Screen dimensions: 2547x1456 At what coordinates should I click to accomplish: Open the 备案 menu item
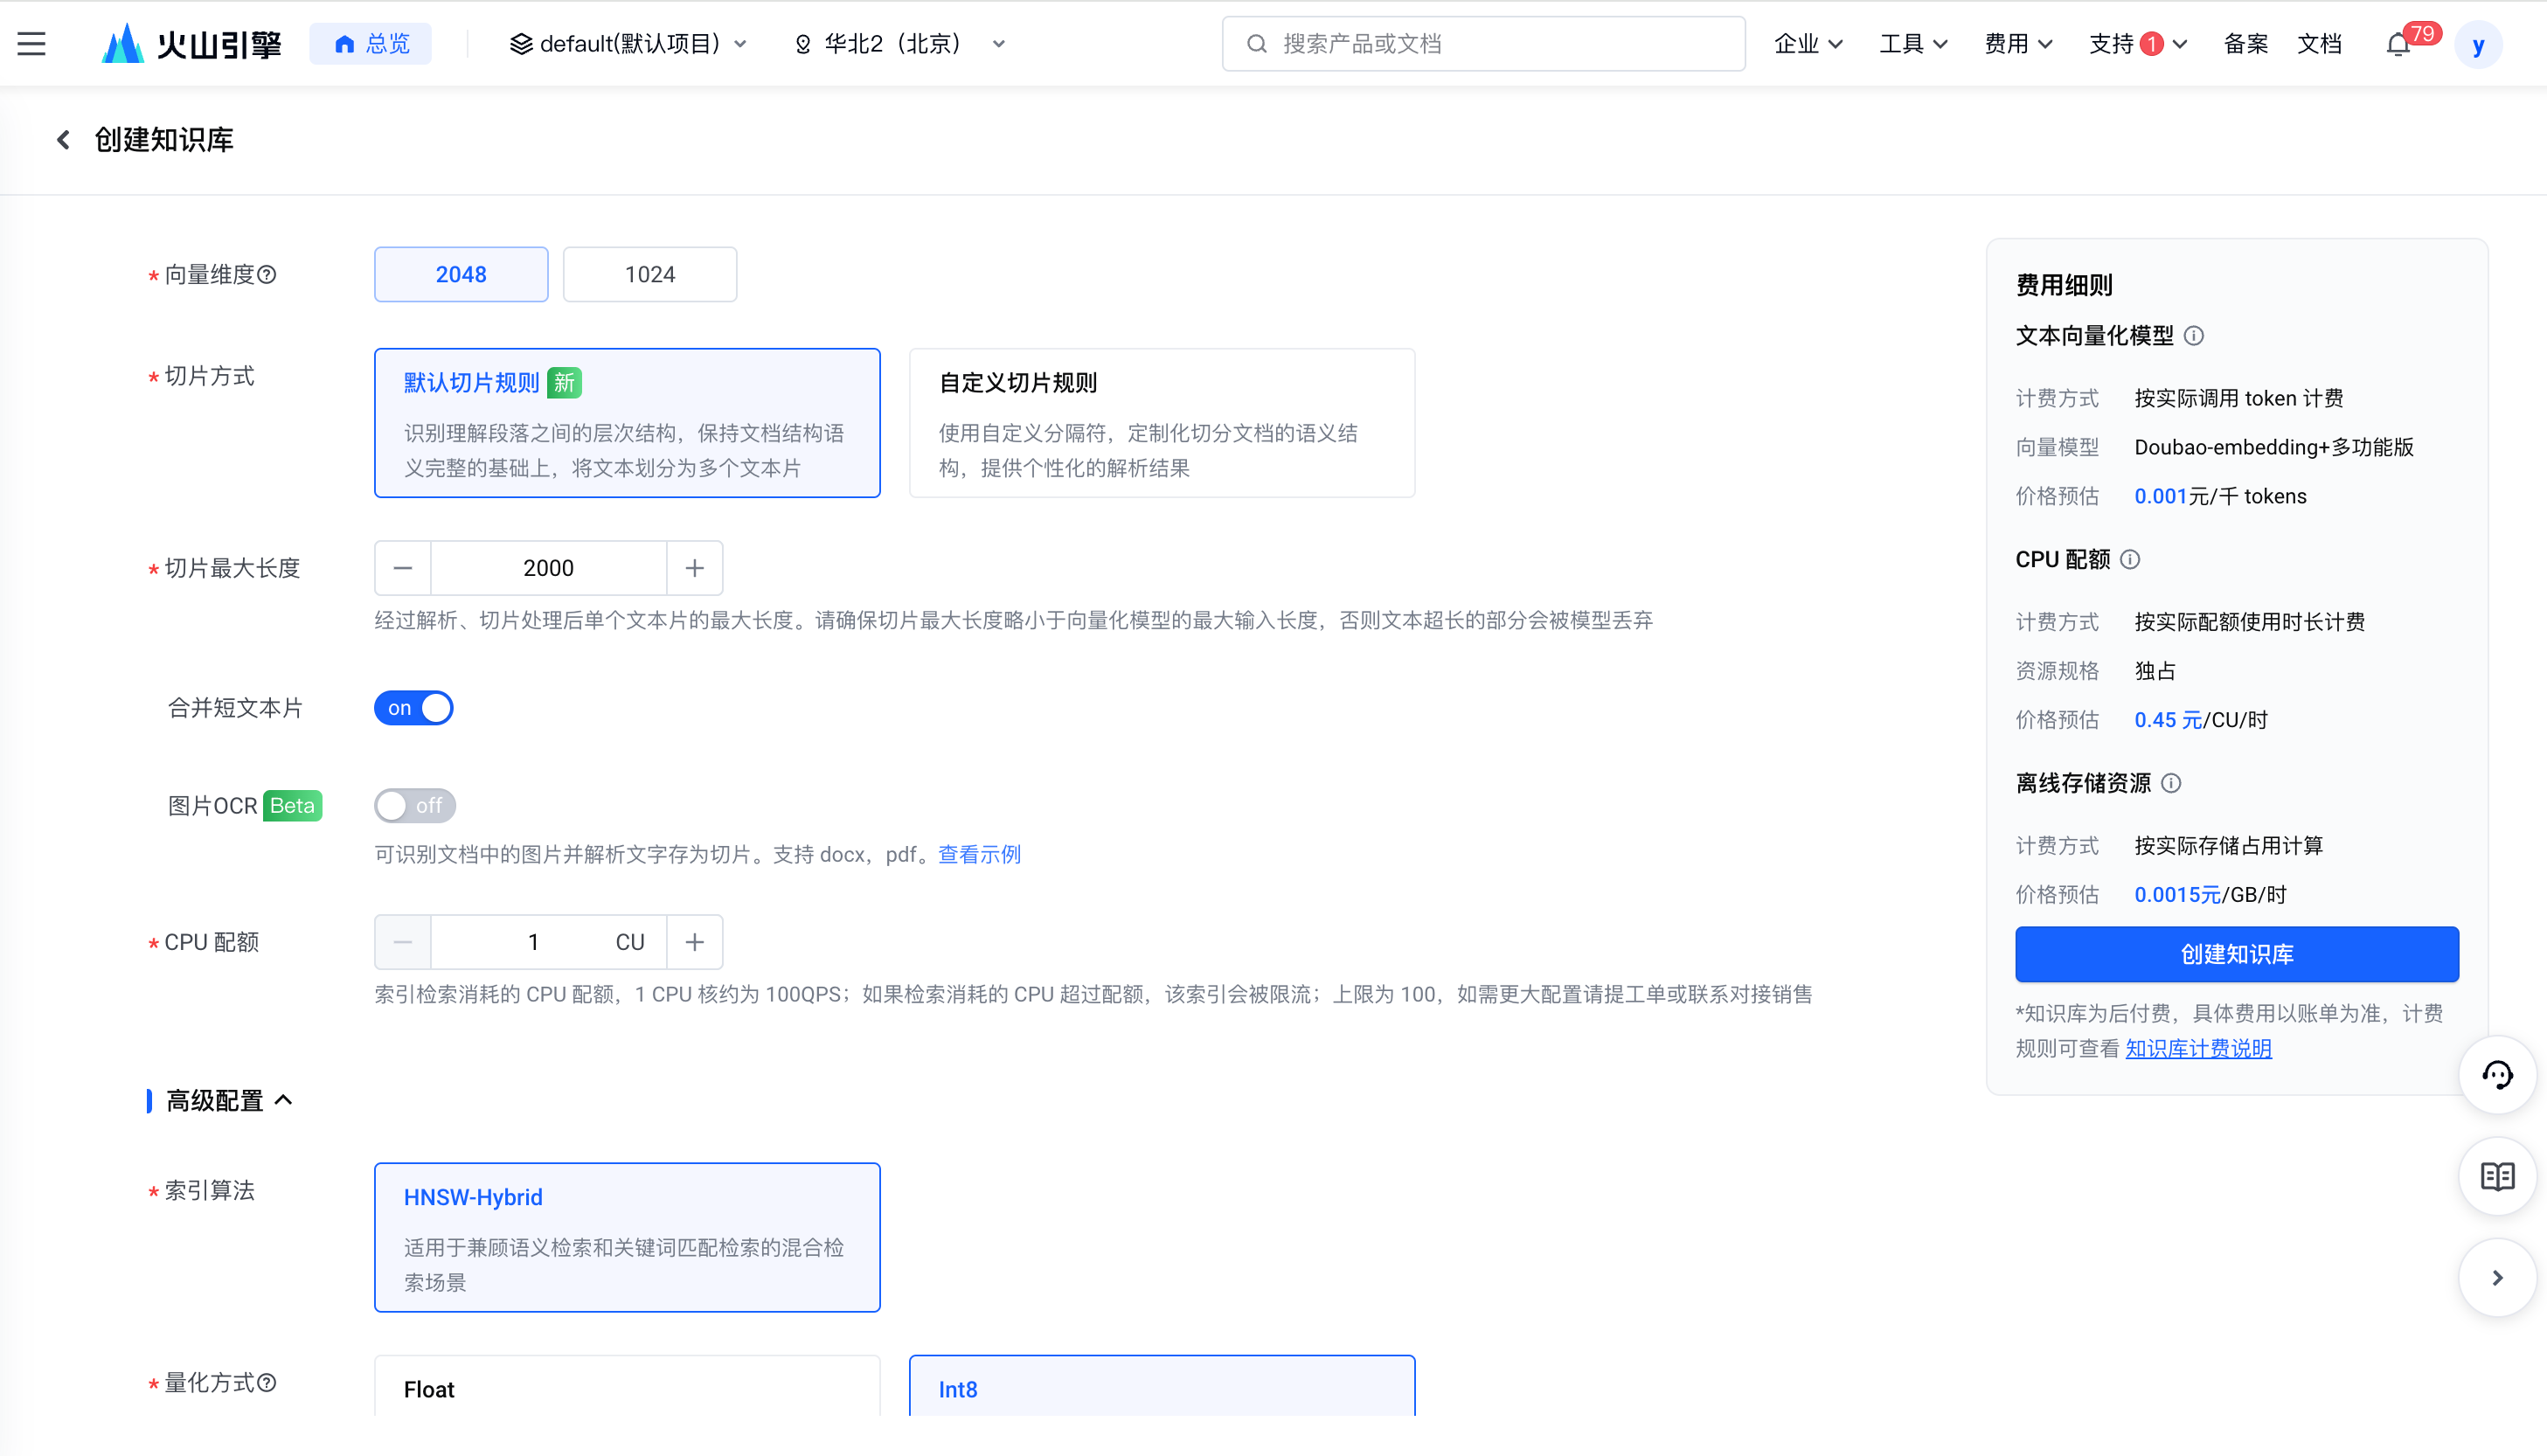pyautogui.click(x=2245, y=44)
